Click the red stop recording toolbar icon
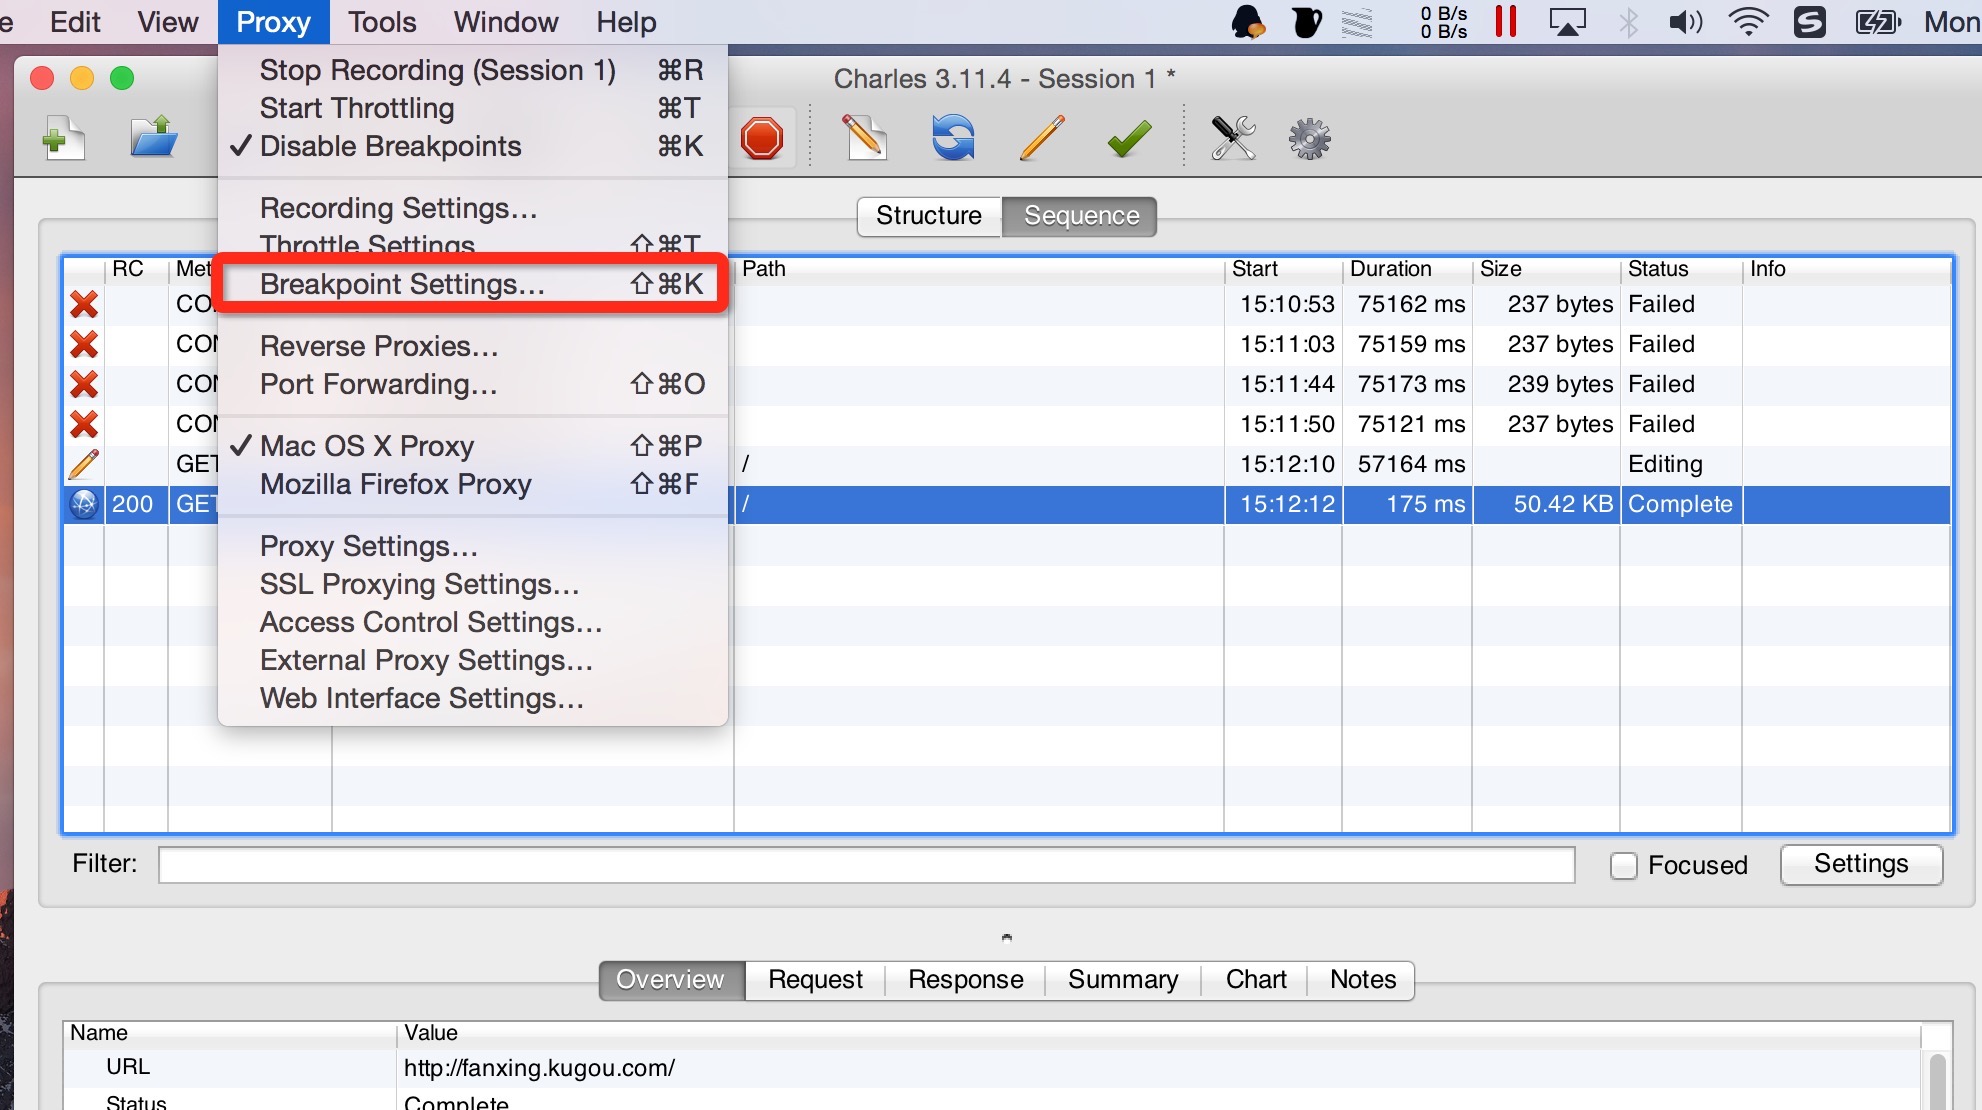The image size is (1982, 1110). pos(762,138)
